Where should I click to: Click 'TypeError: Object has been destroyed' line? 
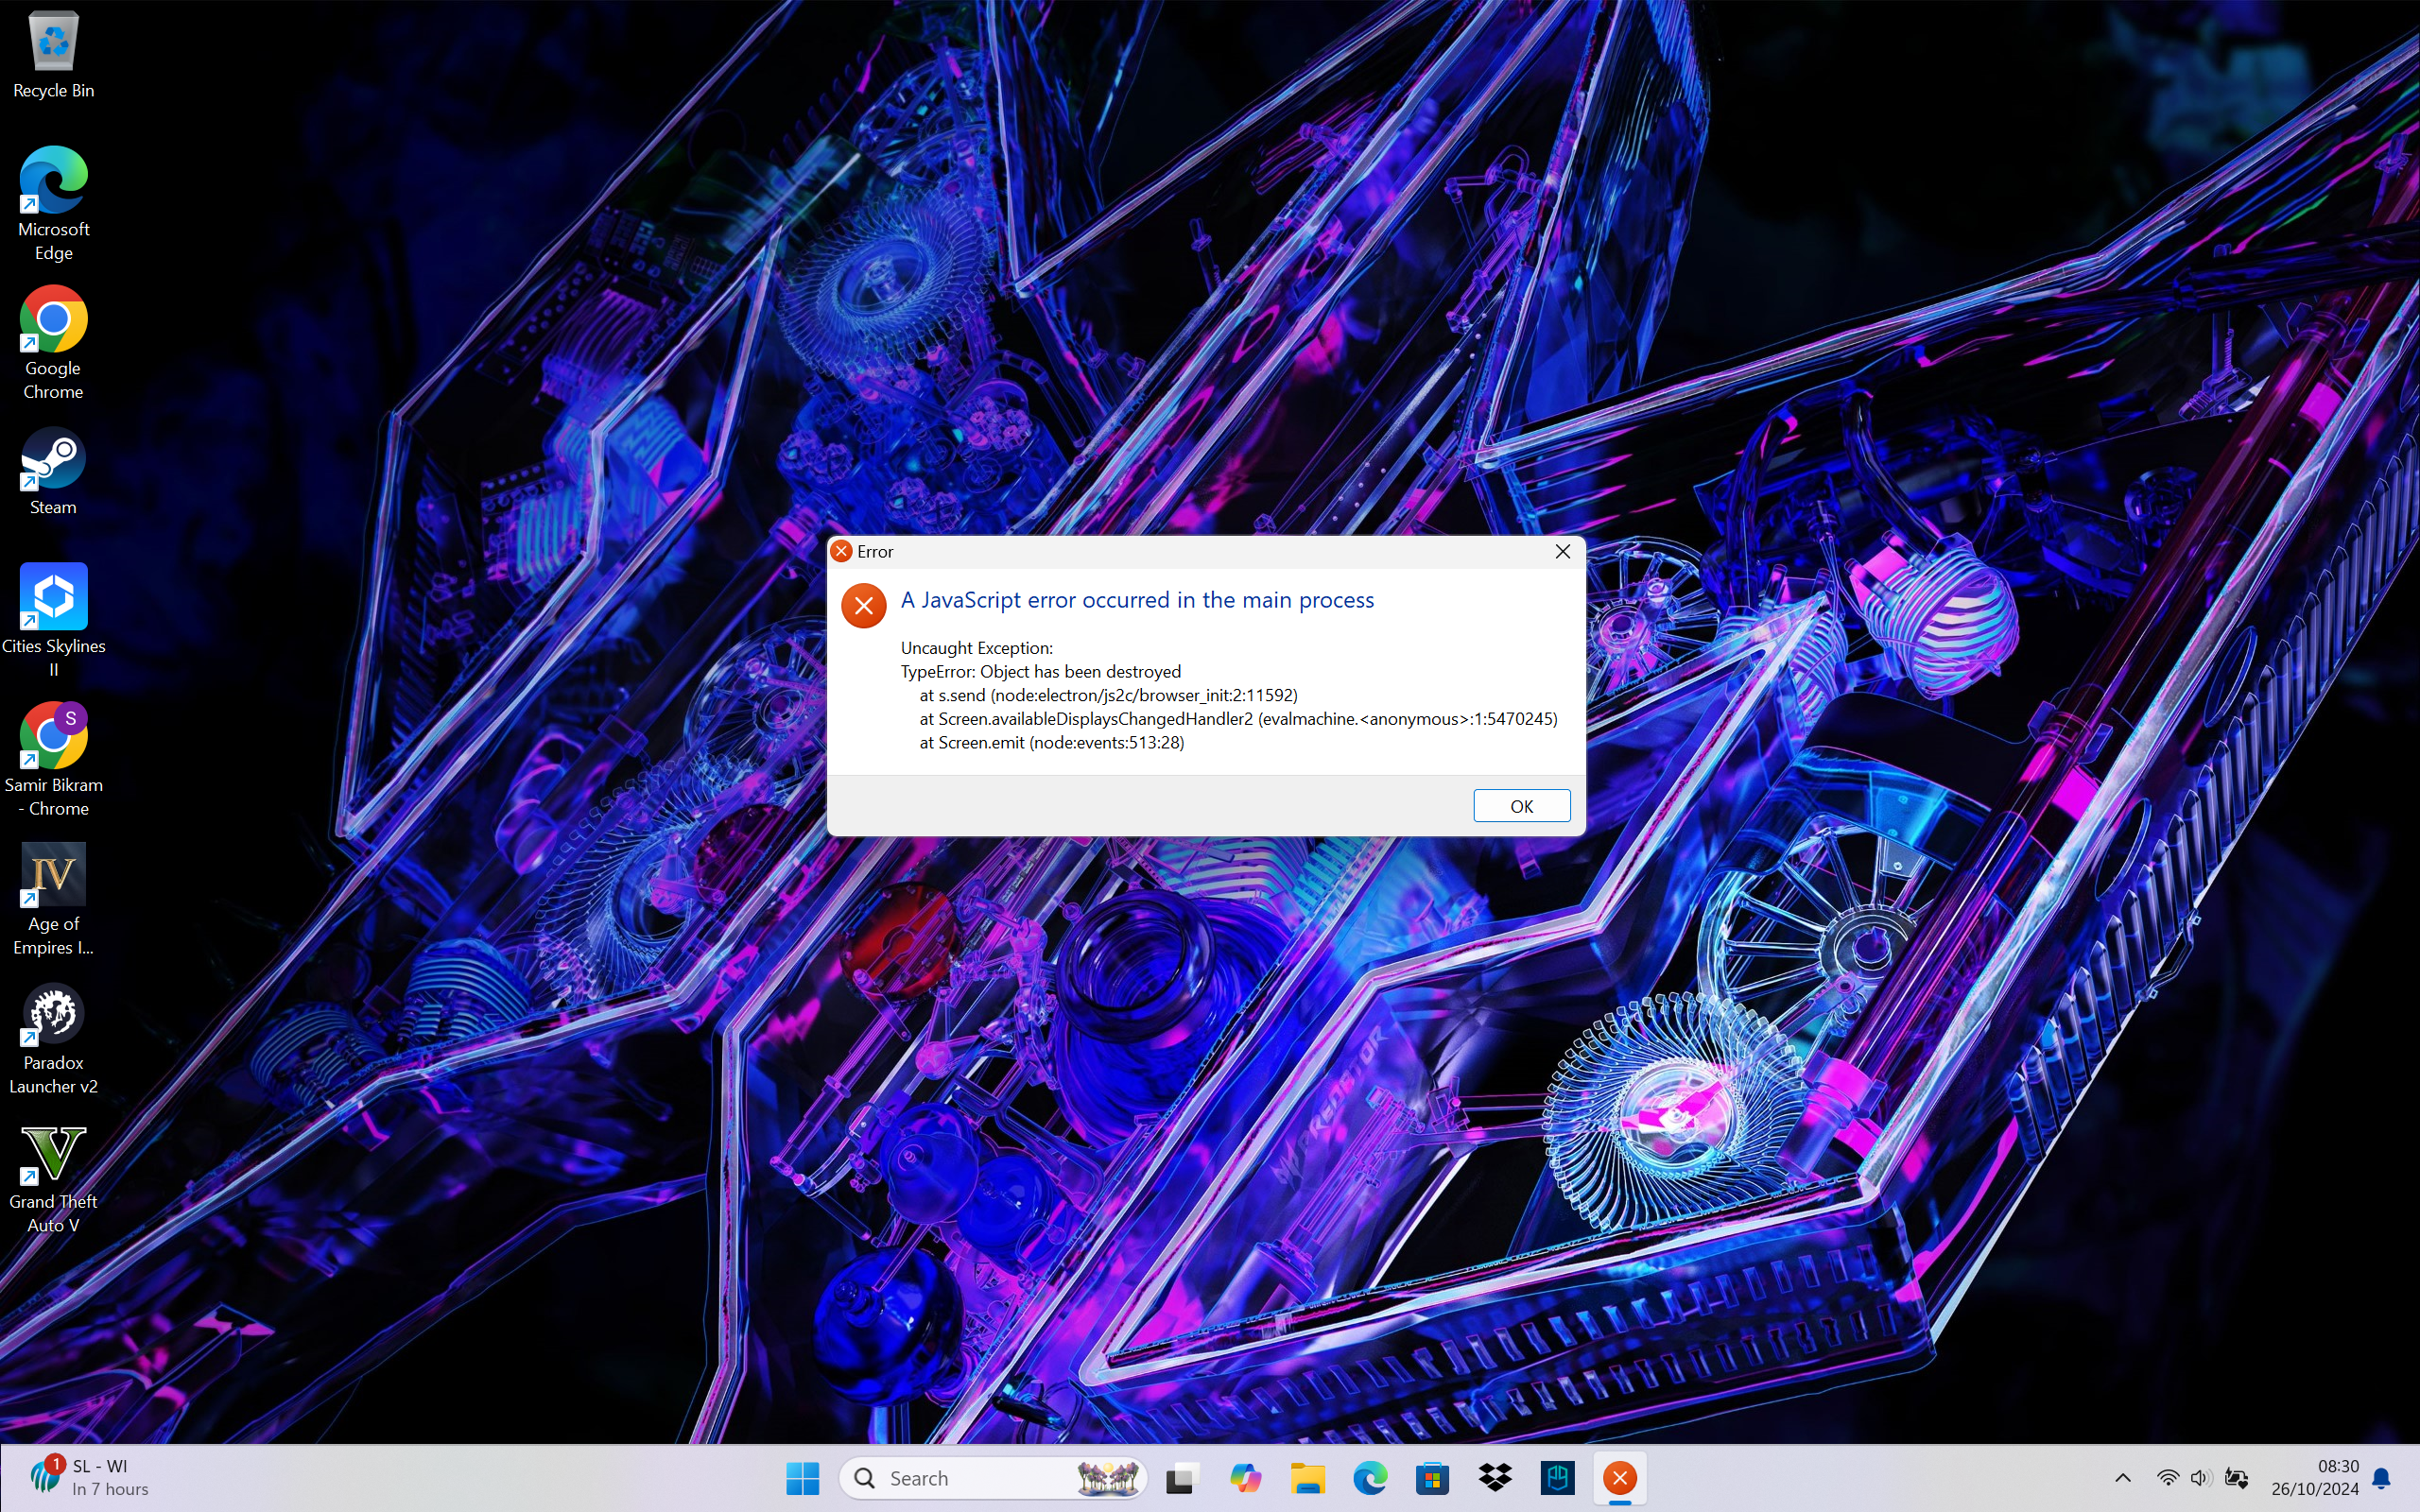click(1040, 672)
